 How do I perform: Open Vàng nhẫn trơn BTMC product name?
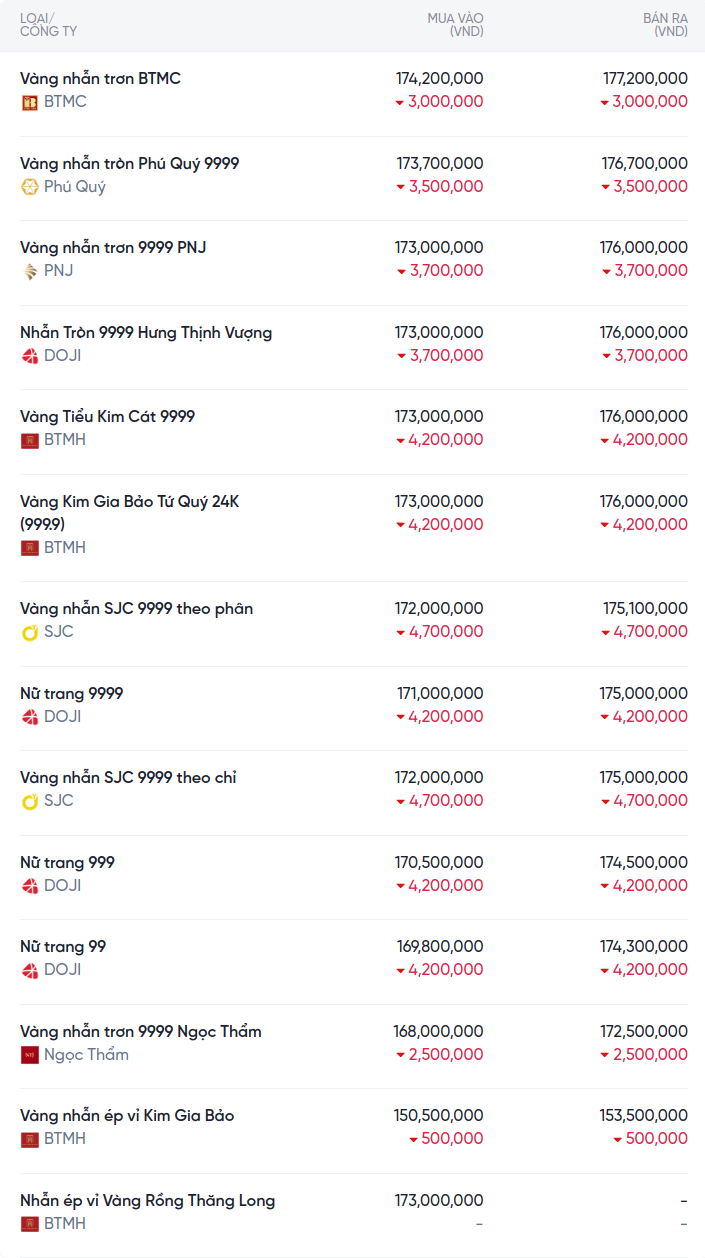click(100, 79)
